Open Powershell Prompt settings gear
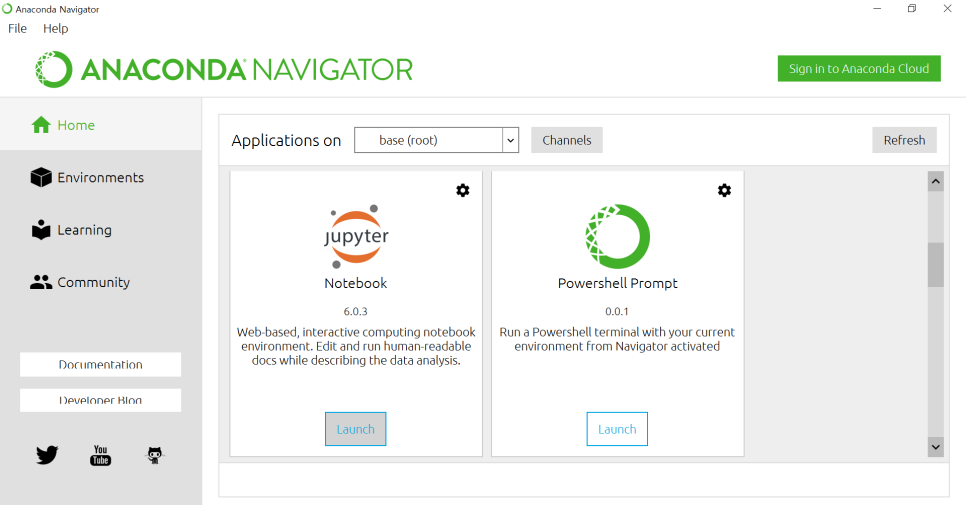This screenshot has height=505, width=966. (x=724, y=190)
